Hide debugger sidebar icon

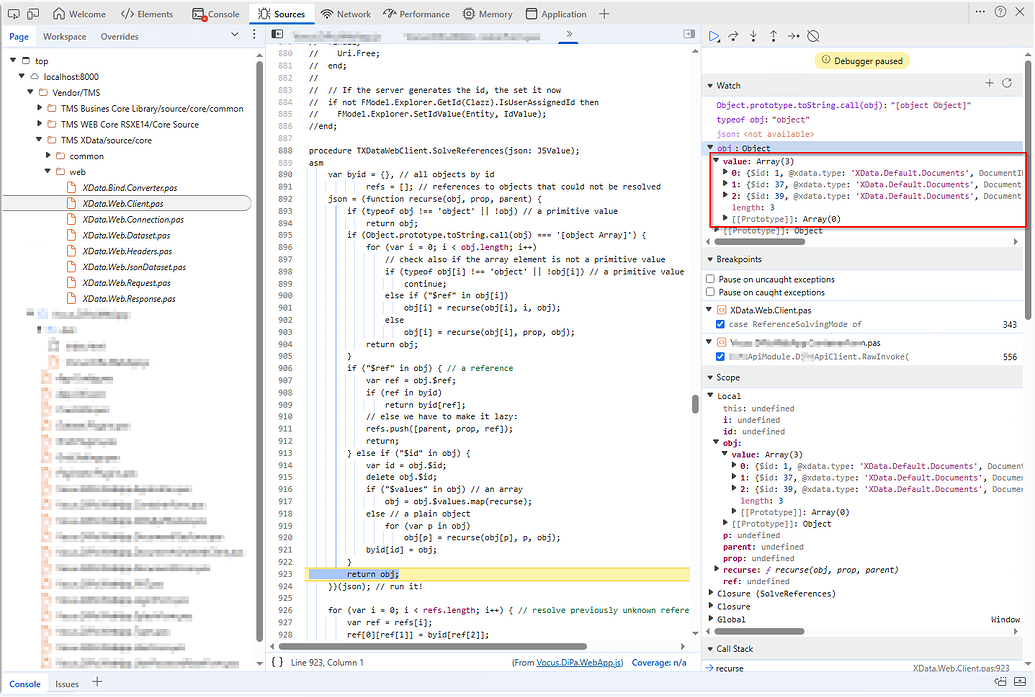tap(689, 34)
